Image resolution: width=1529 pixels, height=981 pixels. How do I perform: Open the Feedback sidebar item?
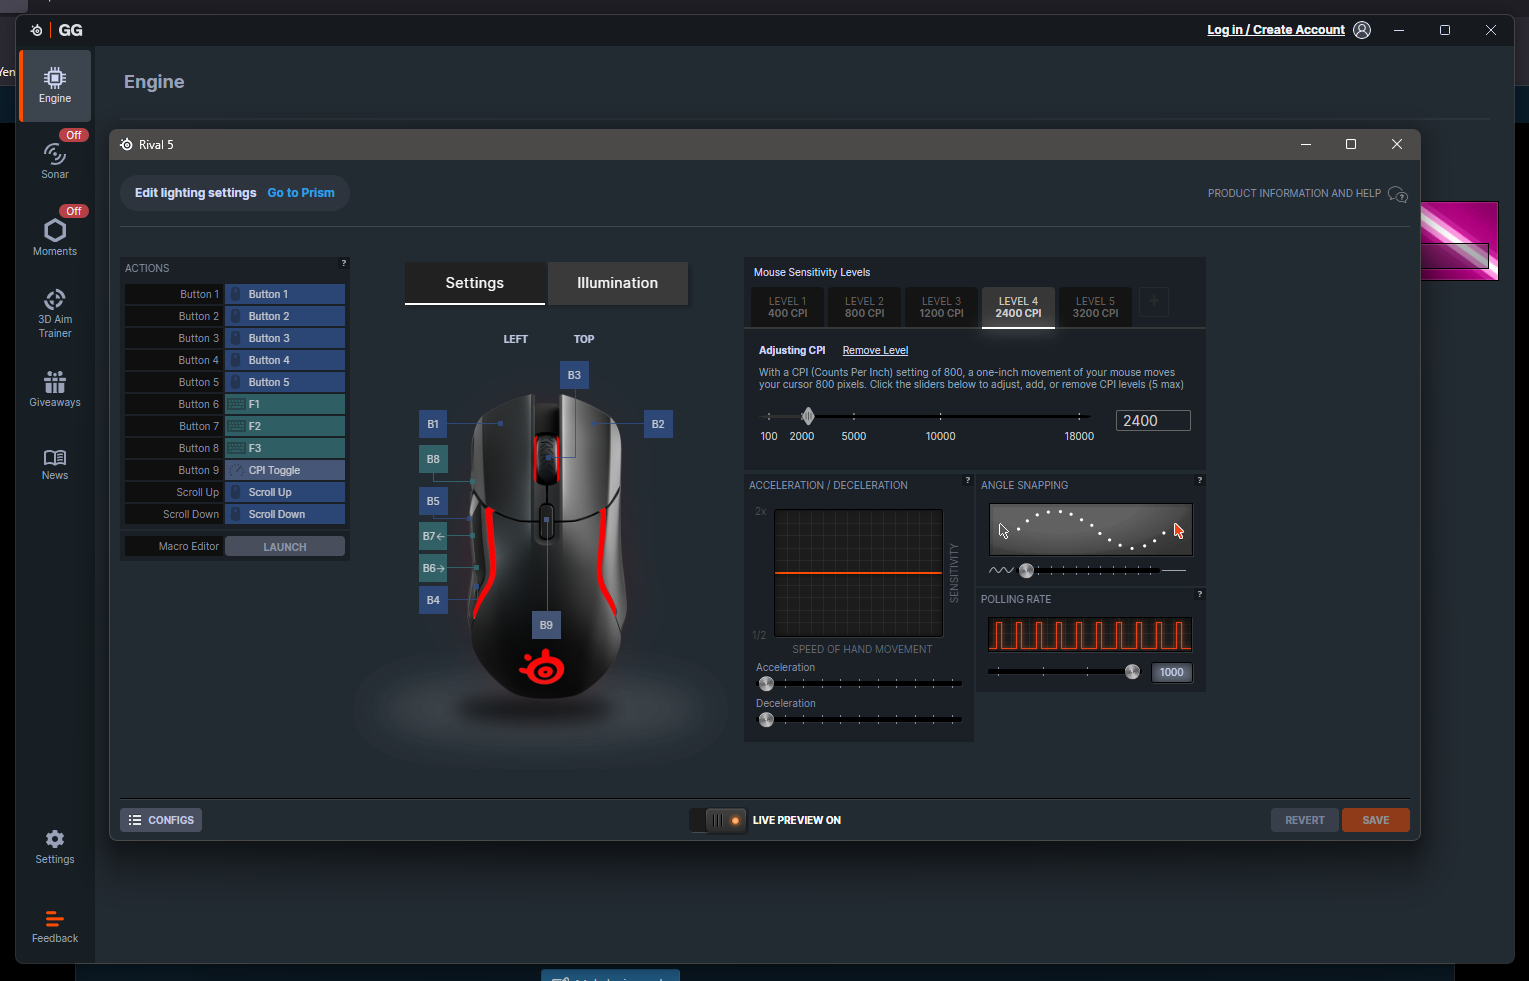[x=55, y=926]
